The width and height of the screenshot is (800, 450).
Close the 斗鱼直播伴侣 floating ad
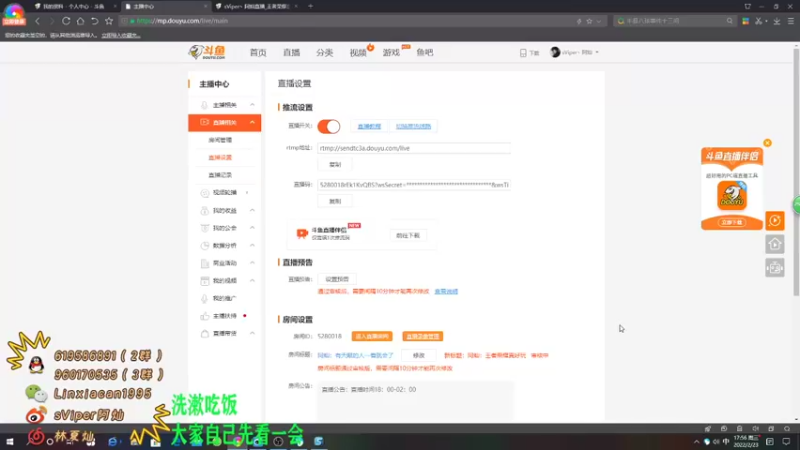pyautogui.click(x=767, y=143)
